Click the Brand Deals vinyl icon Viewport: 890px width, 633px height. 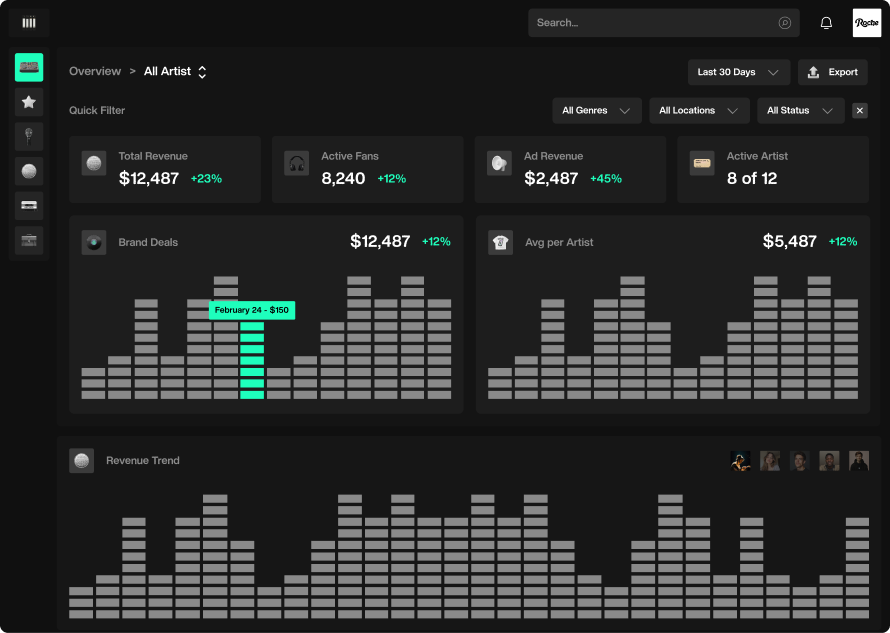point(94,242)
